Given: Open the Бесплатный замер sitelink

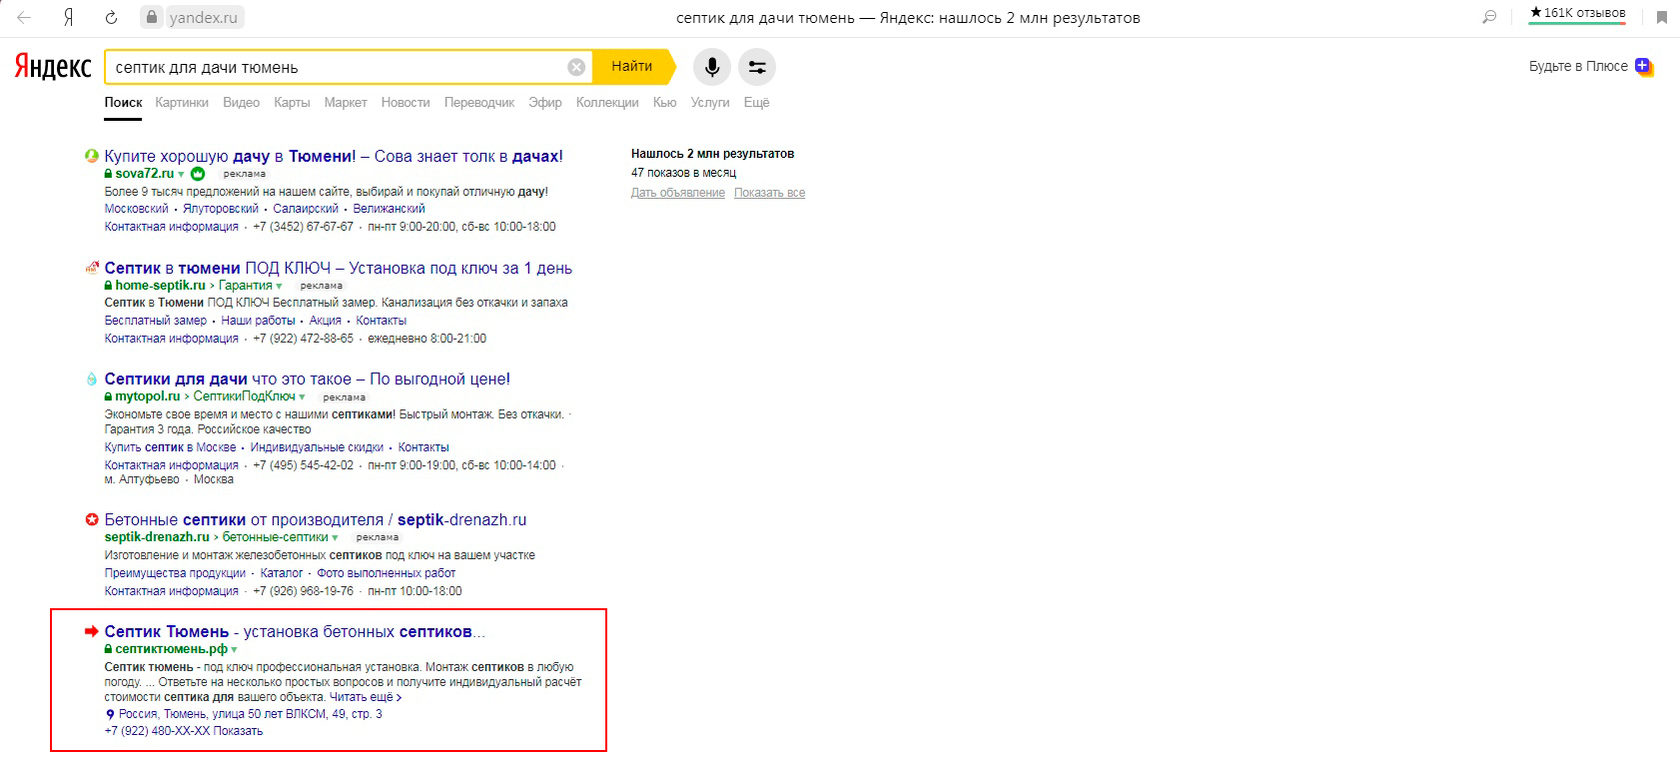Looking at the screenshot, I should pos(155,321).
